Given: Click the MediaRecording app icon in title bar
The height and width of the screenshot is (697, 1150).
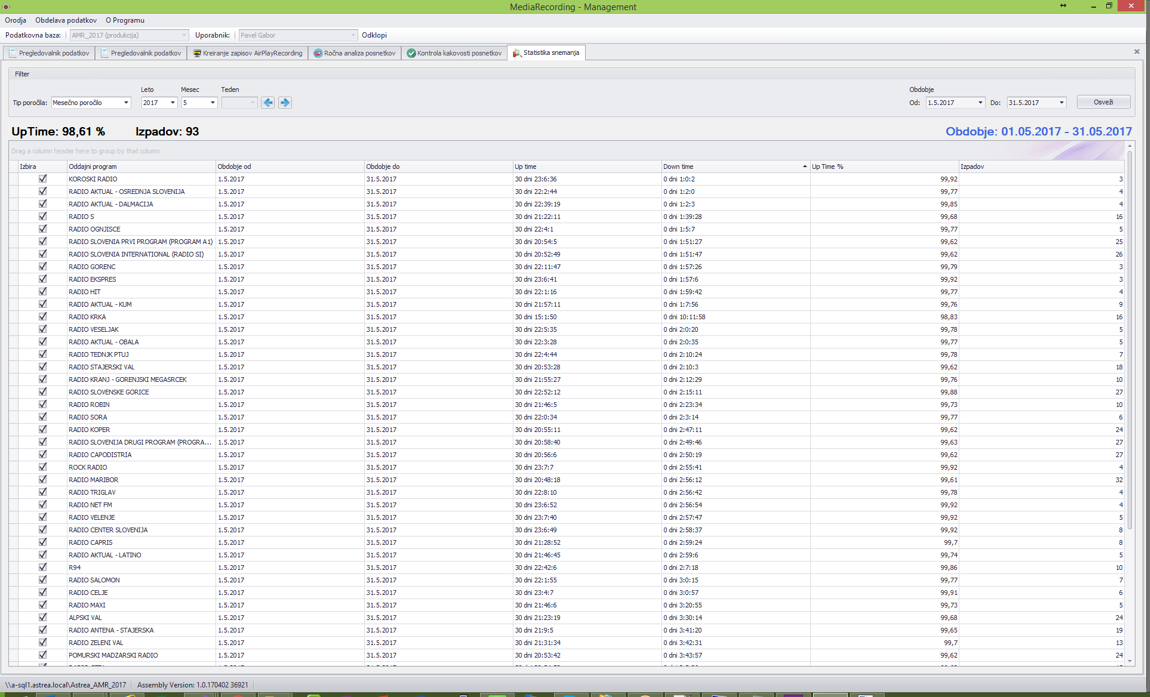Looking at the screenshot, I should [x=7, y=7].
